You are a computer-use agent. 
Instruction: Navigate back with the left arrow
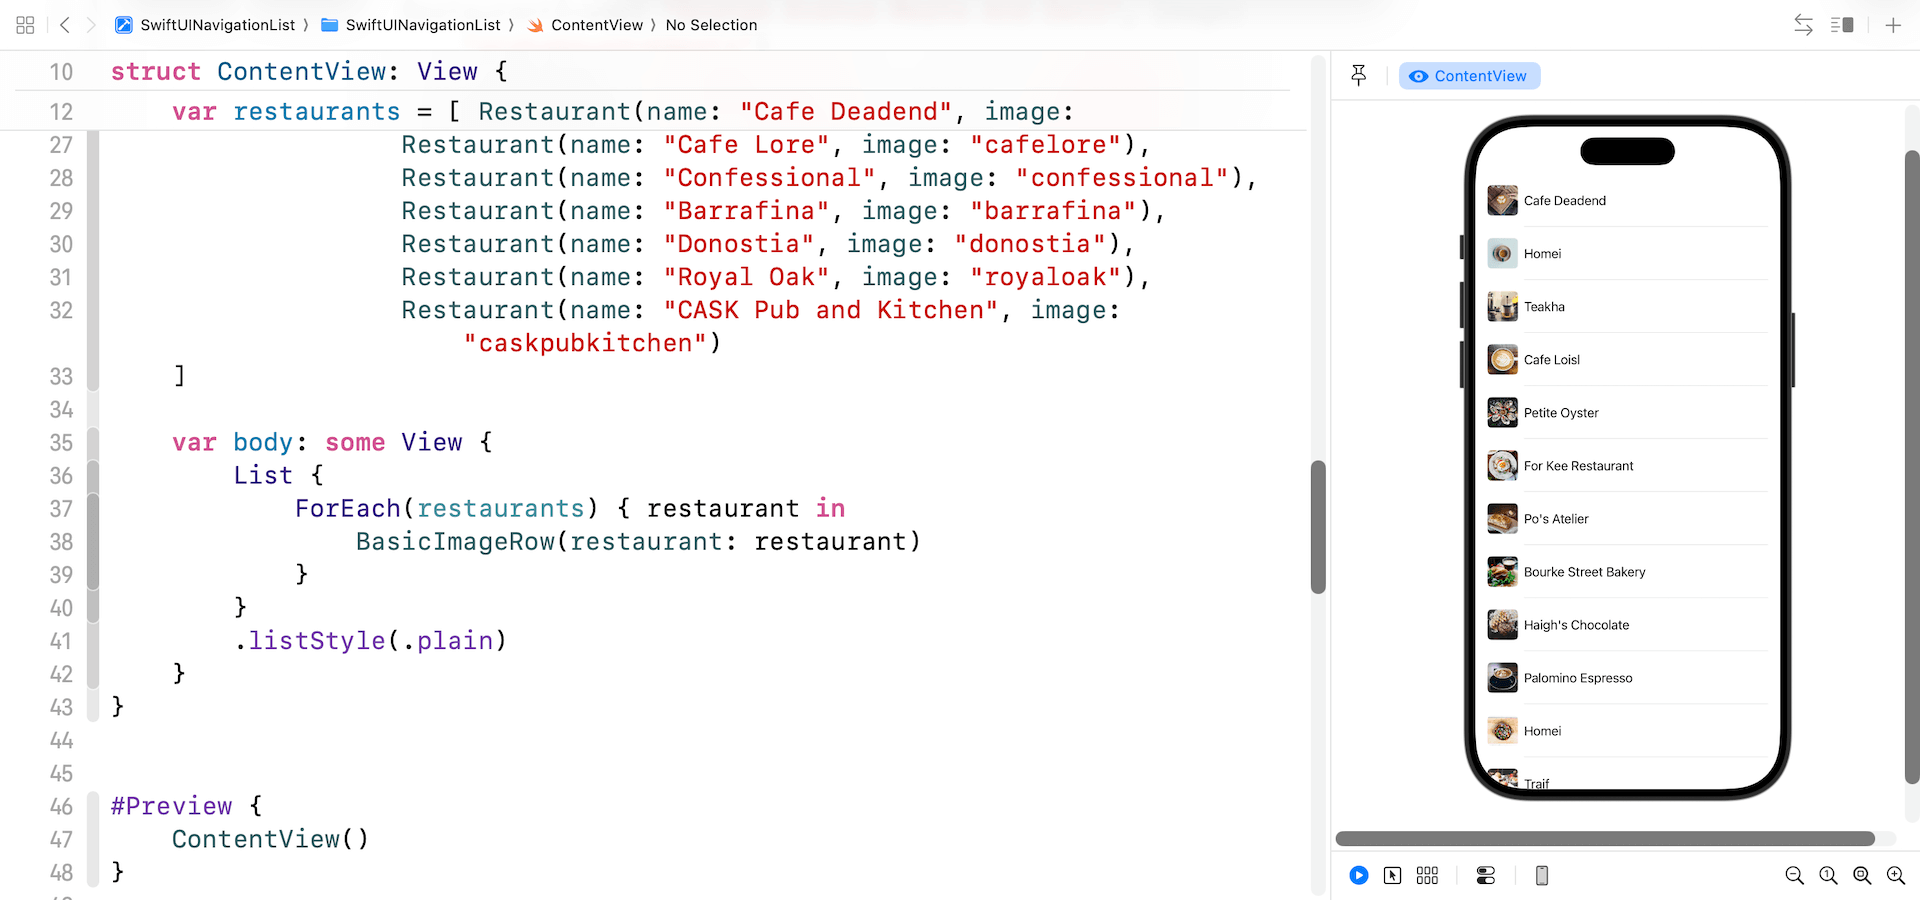point(64,25)
